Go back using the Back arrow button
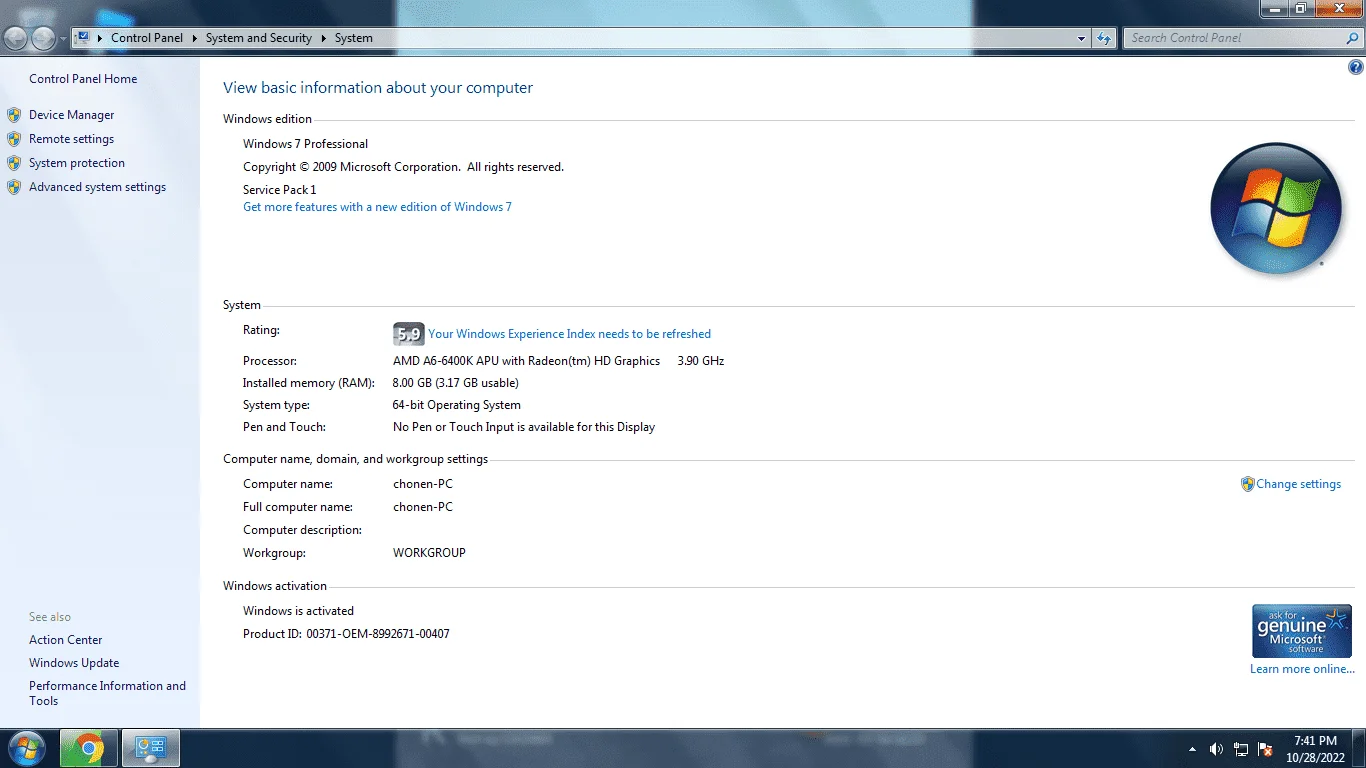The width and height of the screenshot is (1366, 768). 16,38
